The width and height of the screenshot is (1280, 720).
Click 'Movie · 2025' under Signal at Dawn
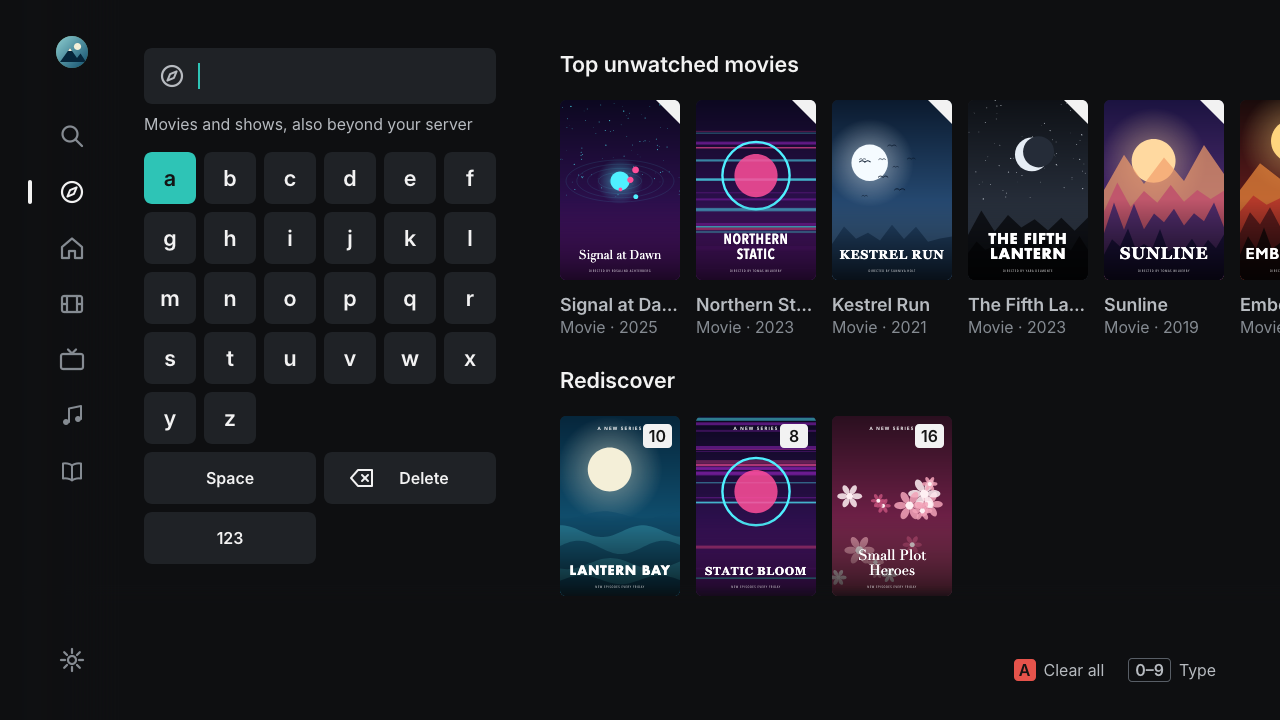tap(609, 327)
